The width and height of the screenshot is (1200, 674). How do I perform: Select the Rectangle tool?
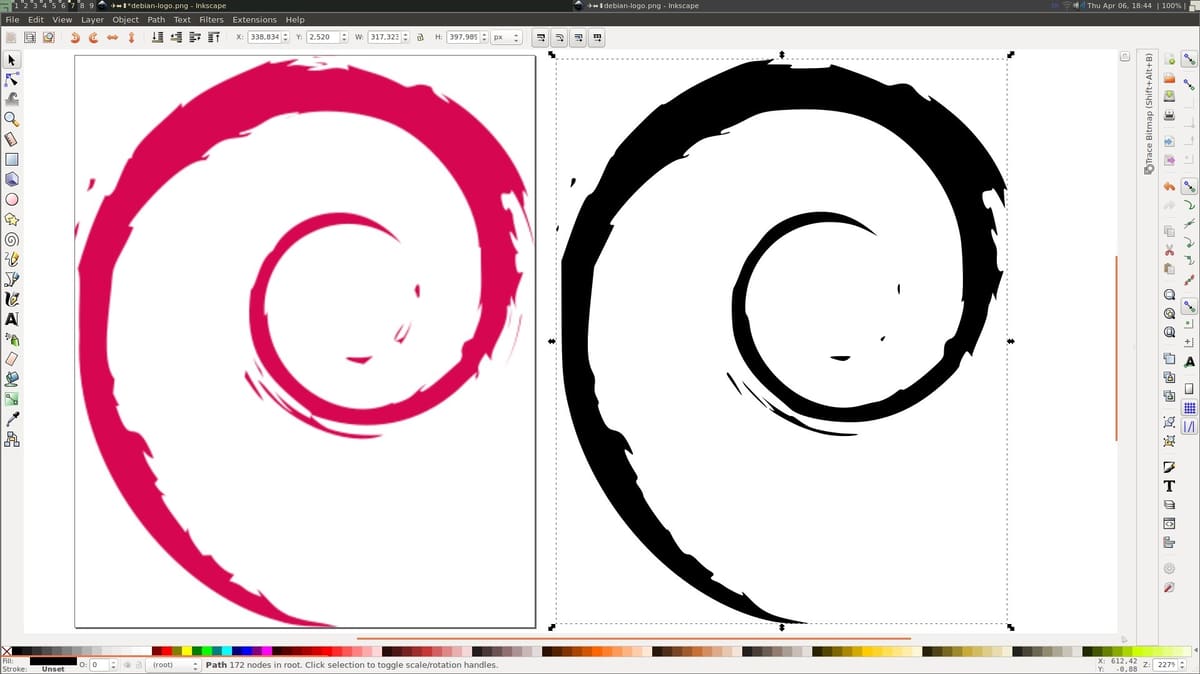point(12,158)
